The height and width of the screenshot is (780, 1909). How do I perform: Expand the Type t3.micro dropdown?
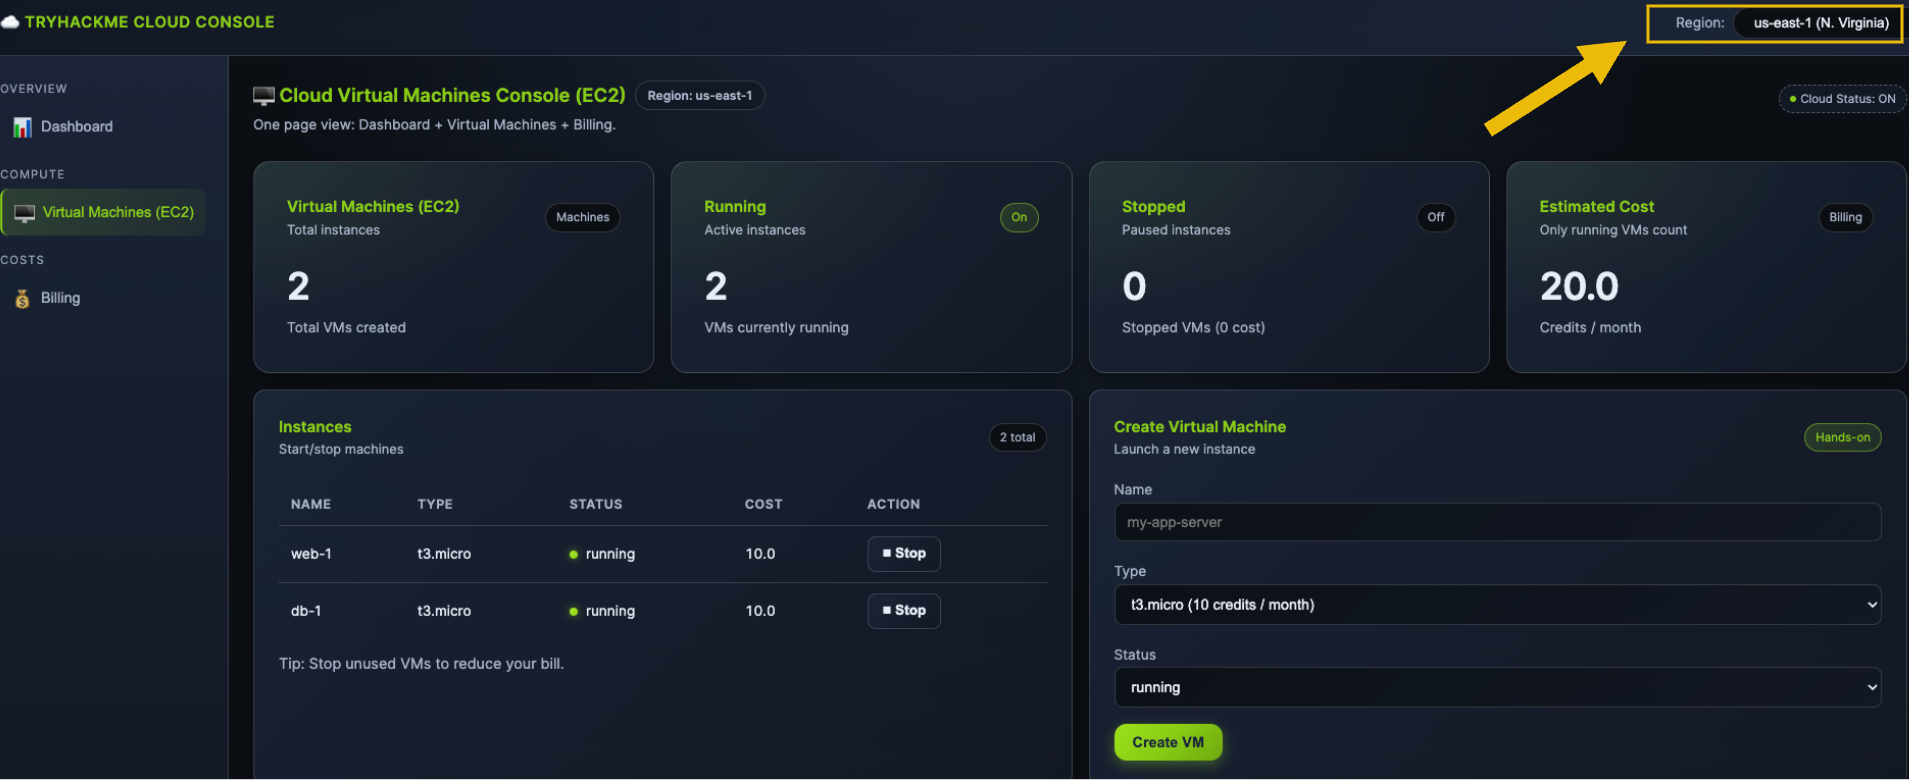coord(1496,605)
